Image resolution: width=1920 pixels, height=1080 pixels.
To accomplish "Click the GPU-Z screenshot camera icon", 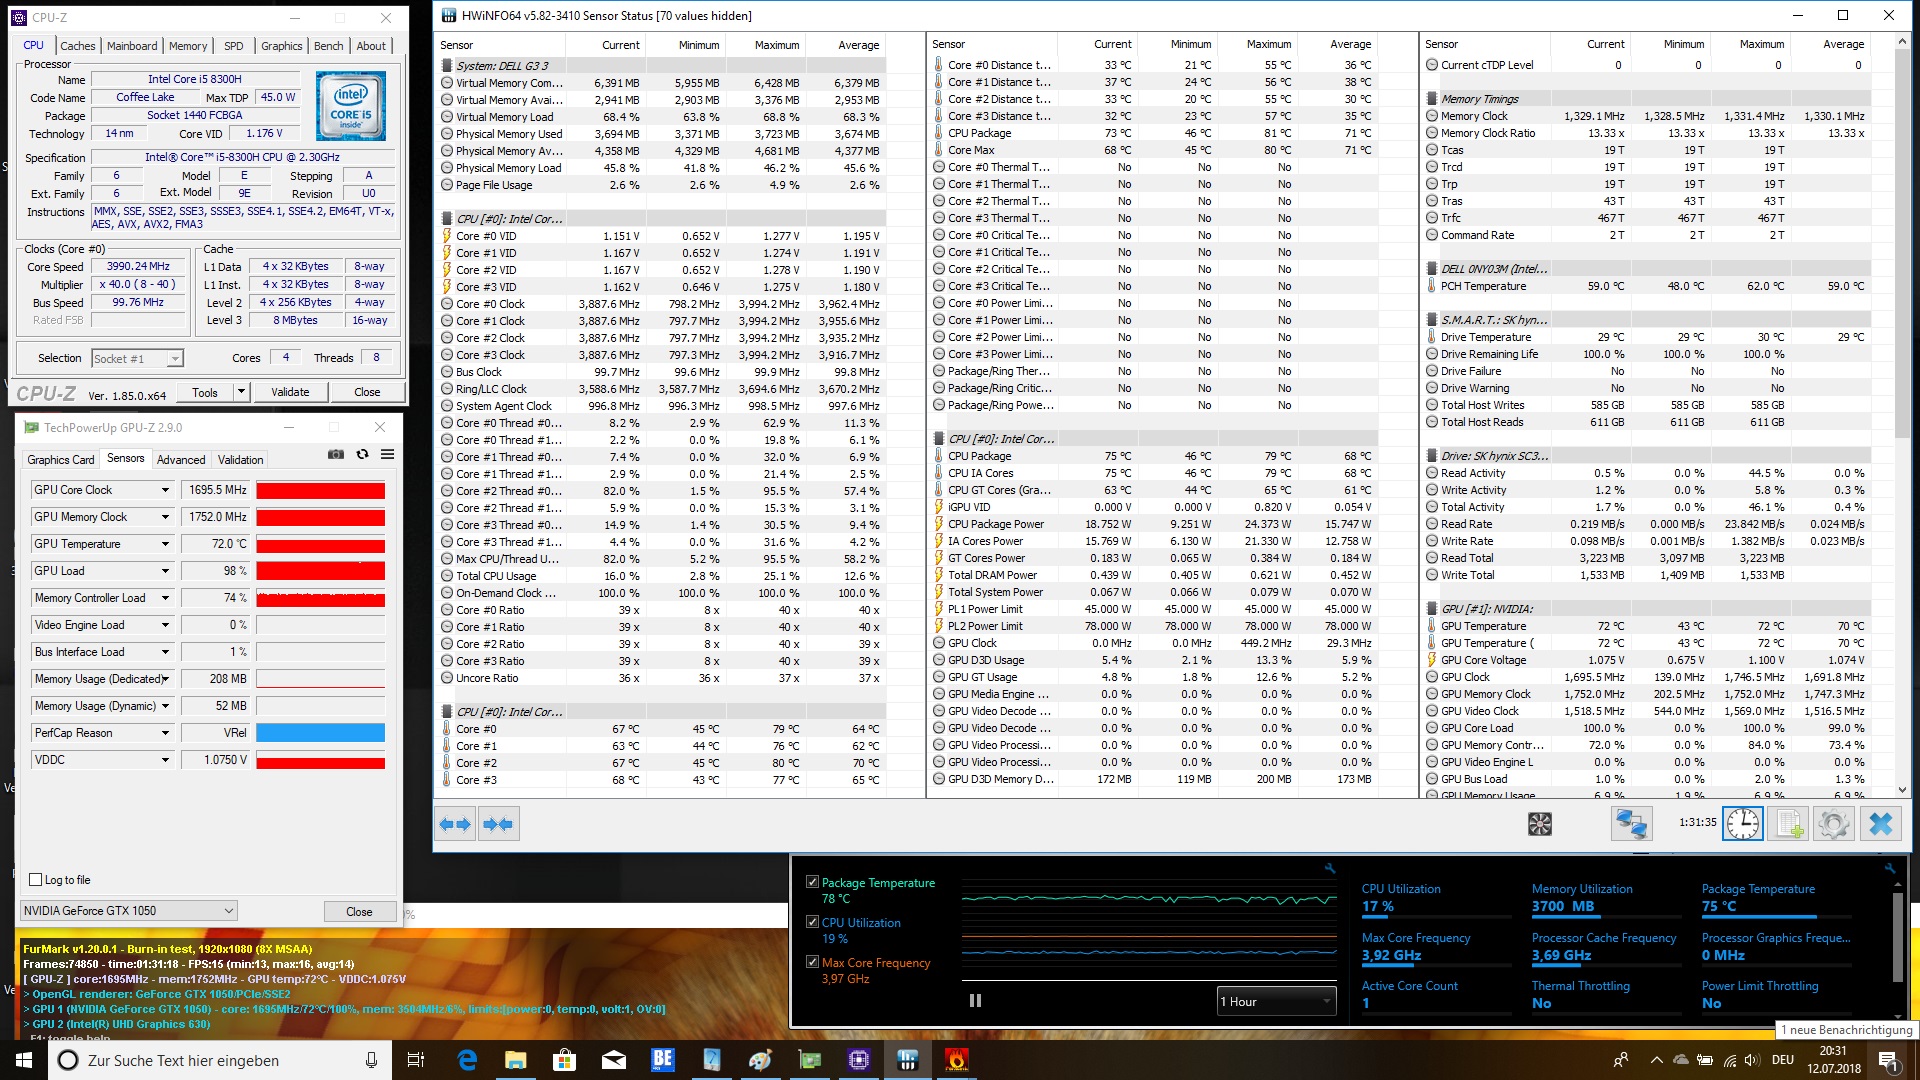I will click(x=336, y=455).
